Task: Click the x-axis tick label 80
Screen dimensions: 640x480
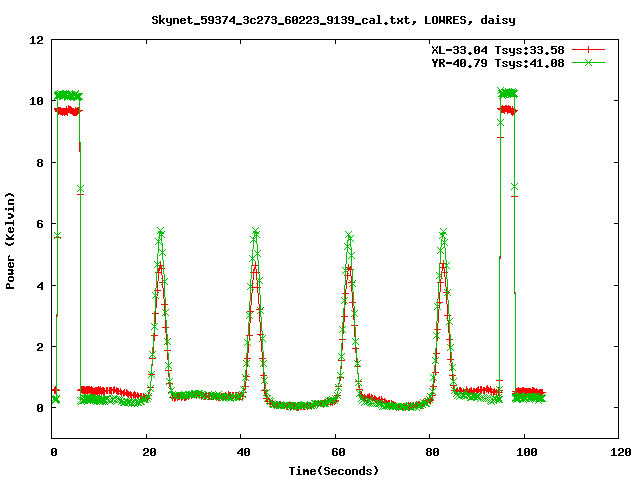Action: [x=432, y=452]
